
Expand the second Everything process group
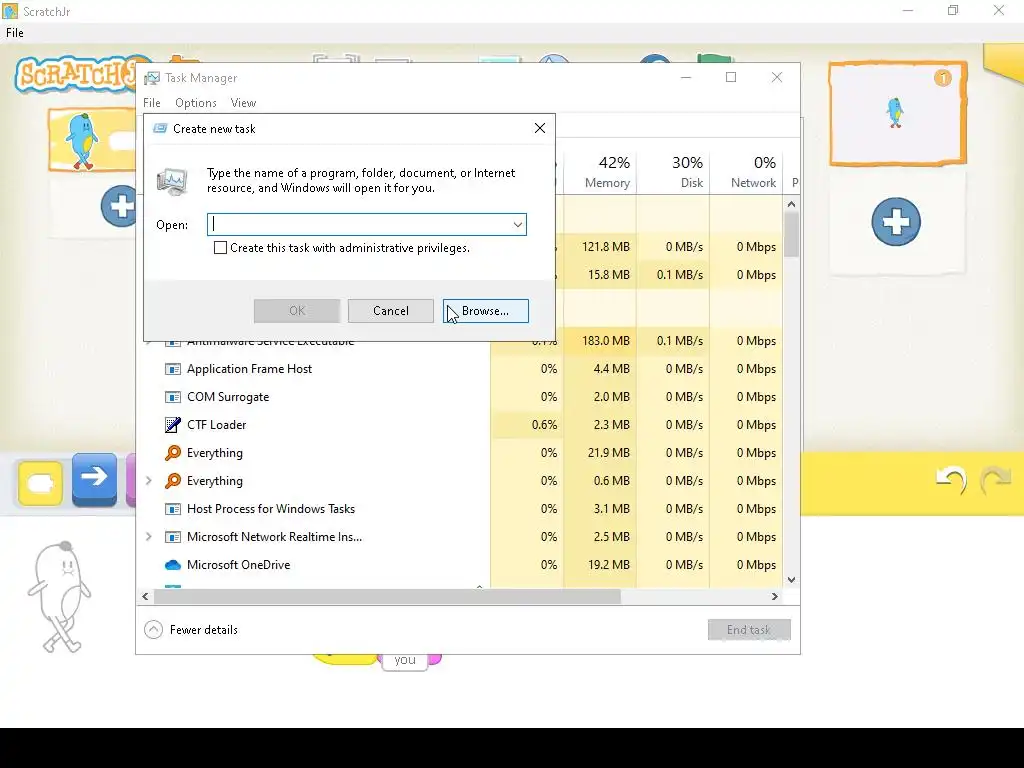[149, 481]
